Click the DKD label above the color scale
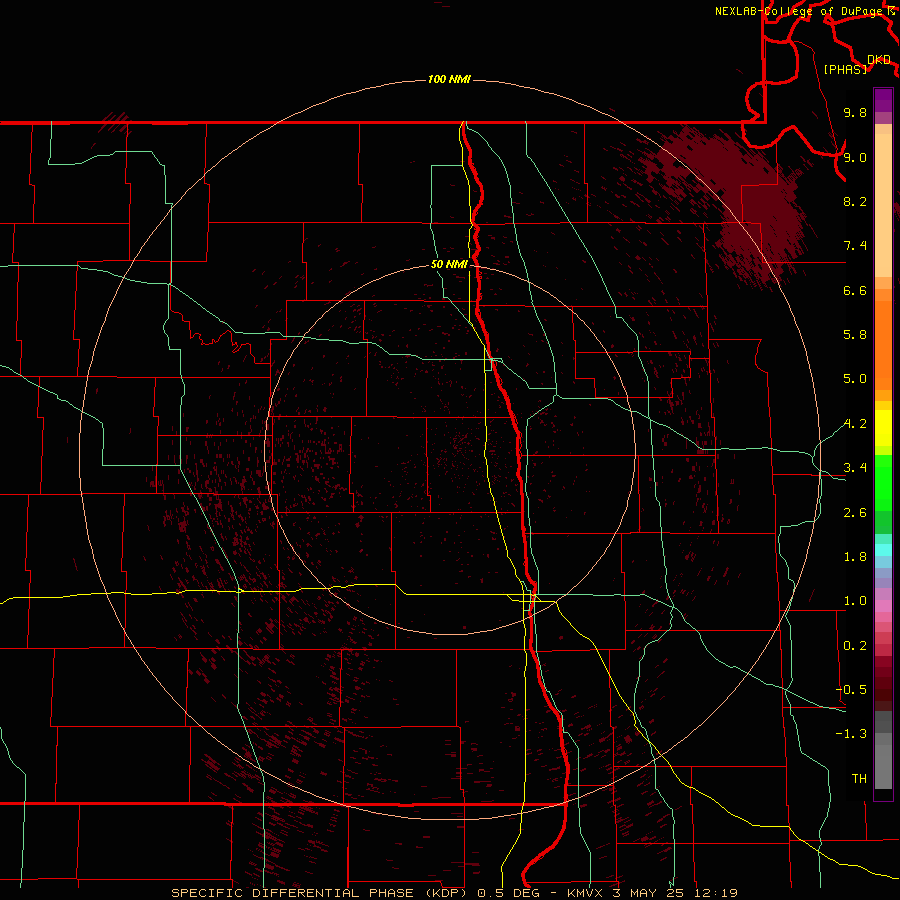The image size is (900, 900). coord(878,59)
